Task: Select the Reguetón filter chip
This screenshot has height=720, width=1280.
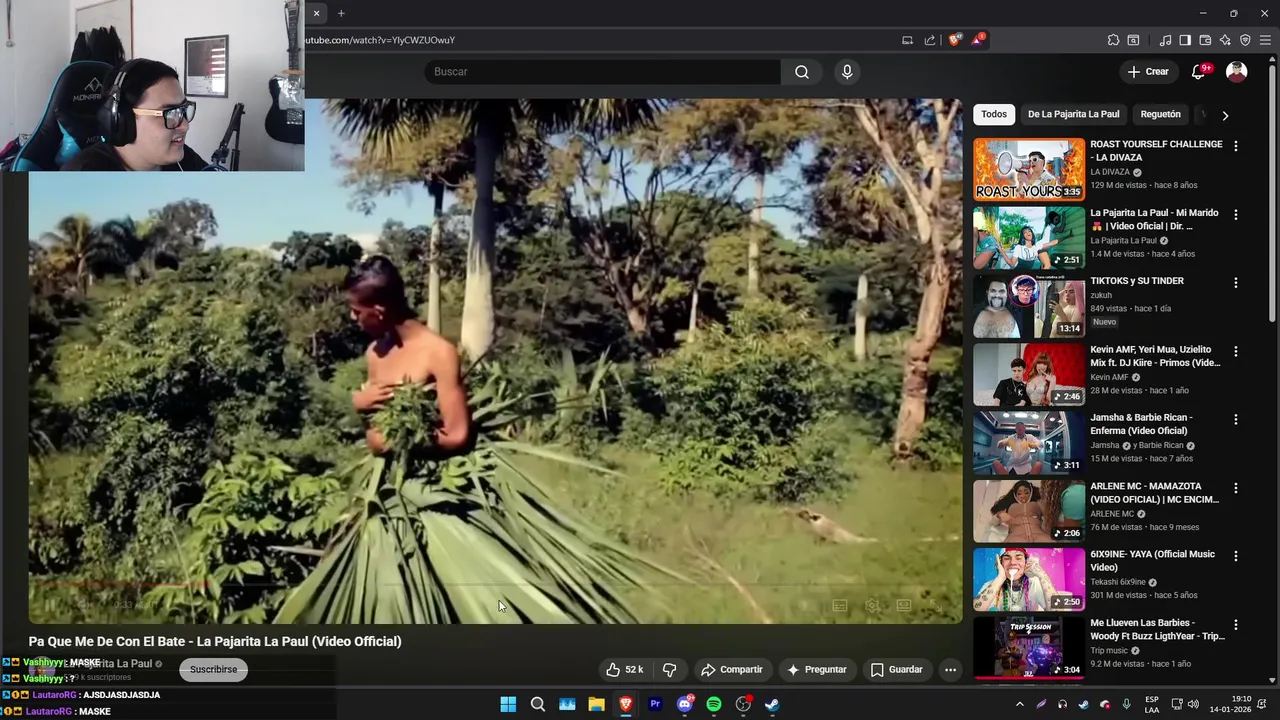Action: (1161, 114)
